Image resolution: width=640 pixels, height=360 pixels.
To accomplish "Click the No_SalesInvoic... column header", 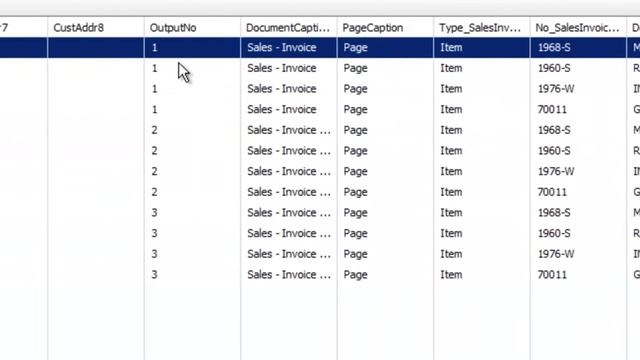I will (578, 27).
